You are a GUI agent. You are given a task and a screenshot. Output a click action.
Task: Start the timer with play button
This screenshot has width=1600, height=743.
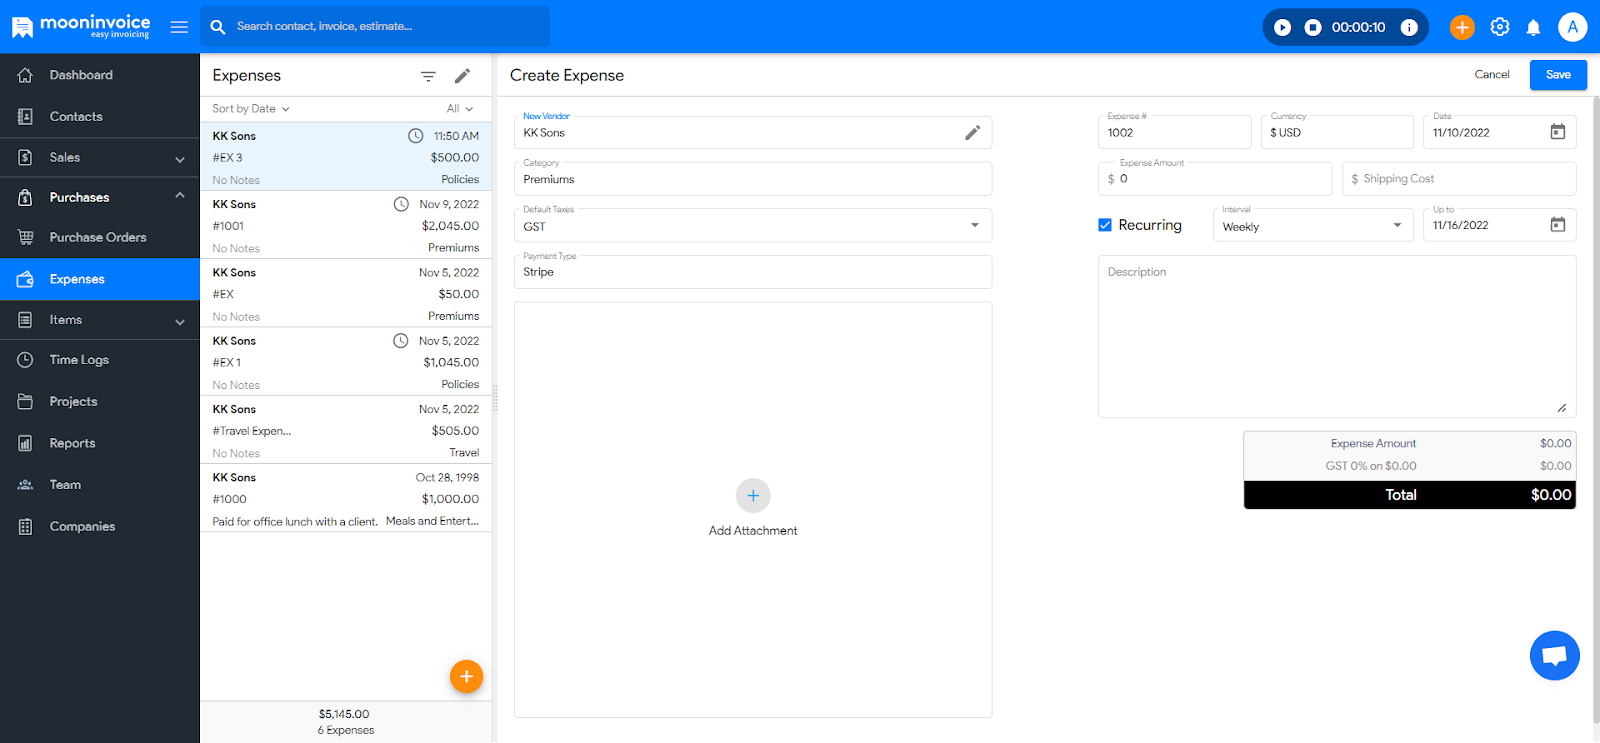click(1283, 28)
